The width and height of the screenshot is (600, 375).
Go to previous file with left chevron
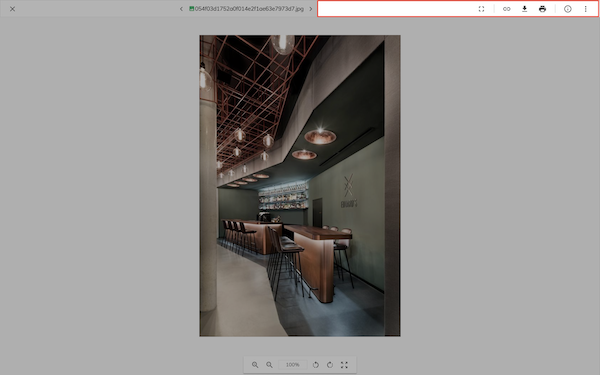point(181,9)
